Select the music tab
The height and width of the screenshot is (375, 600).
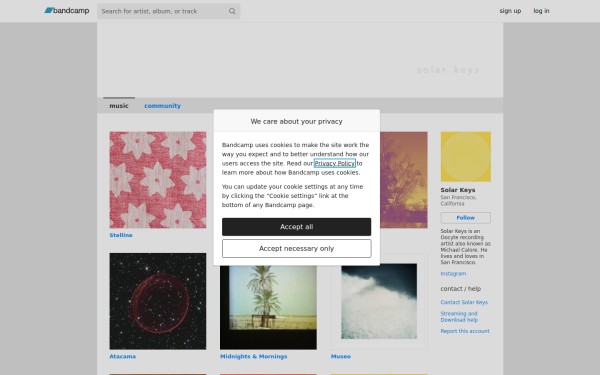coord(119,106)
